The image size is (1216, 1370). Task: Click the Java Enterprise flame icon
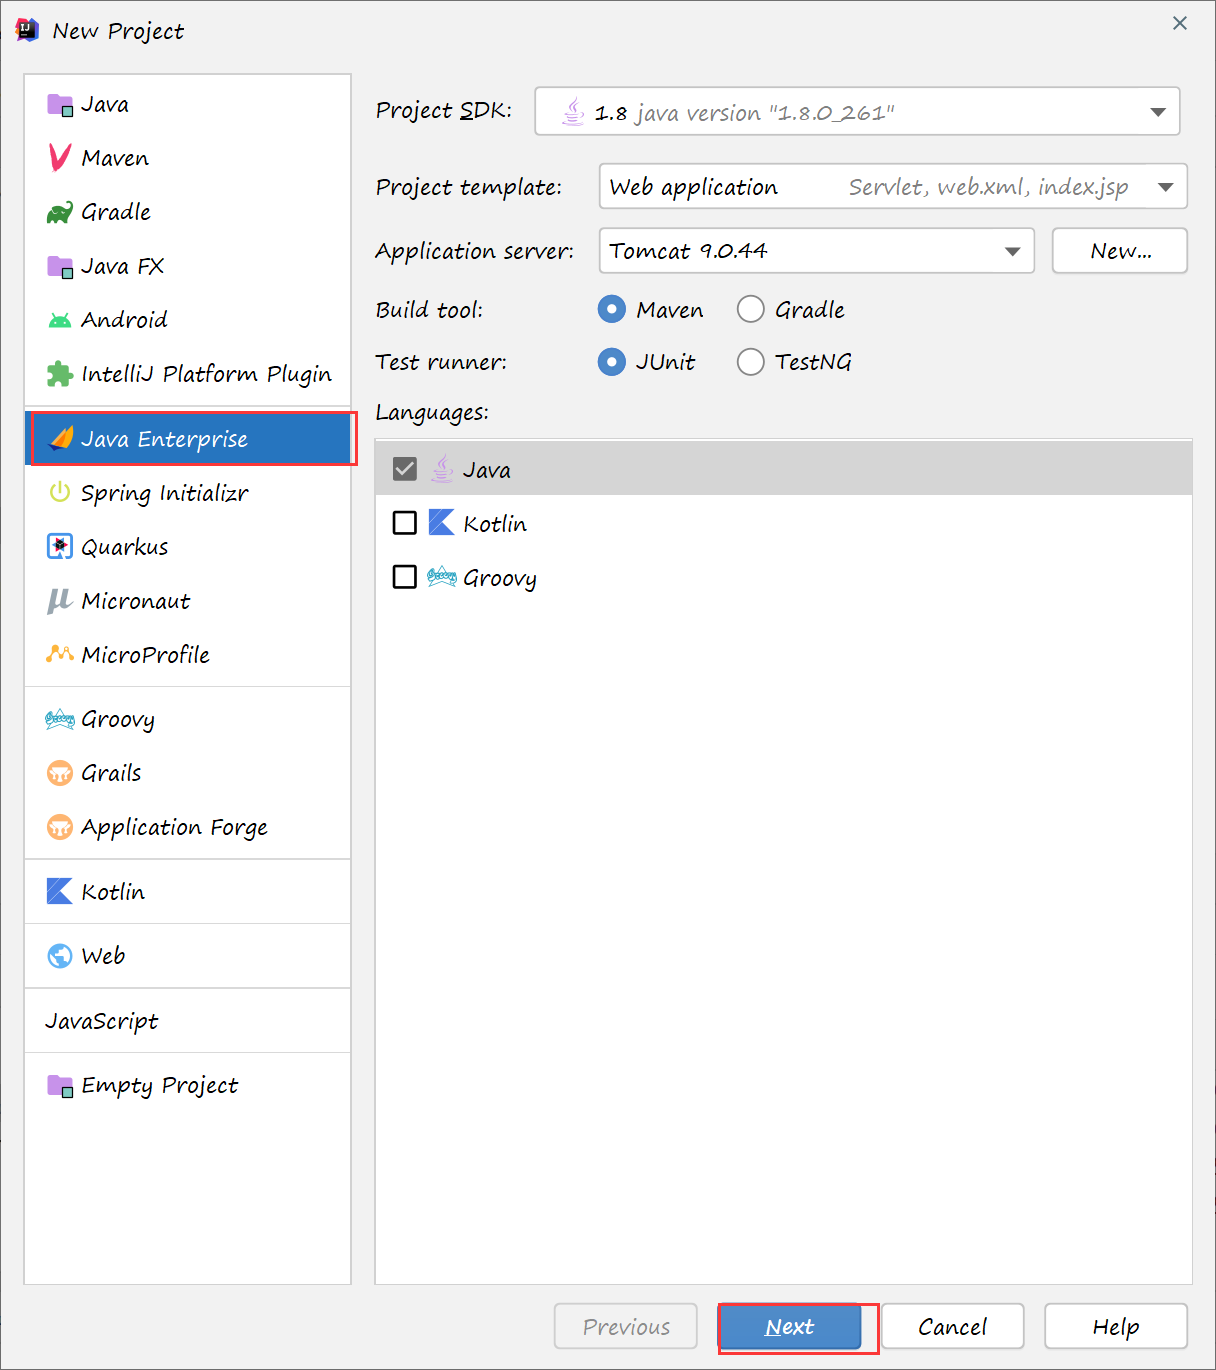[x=62, y=438]
